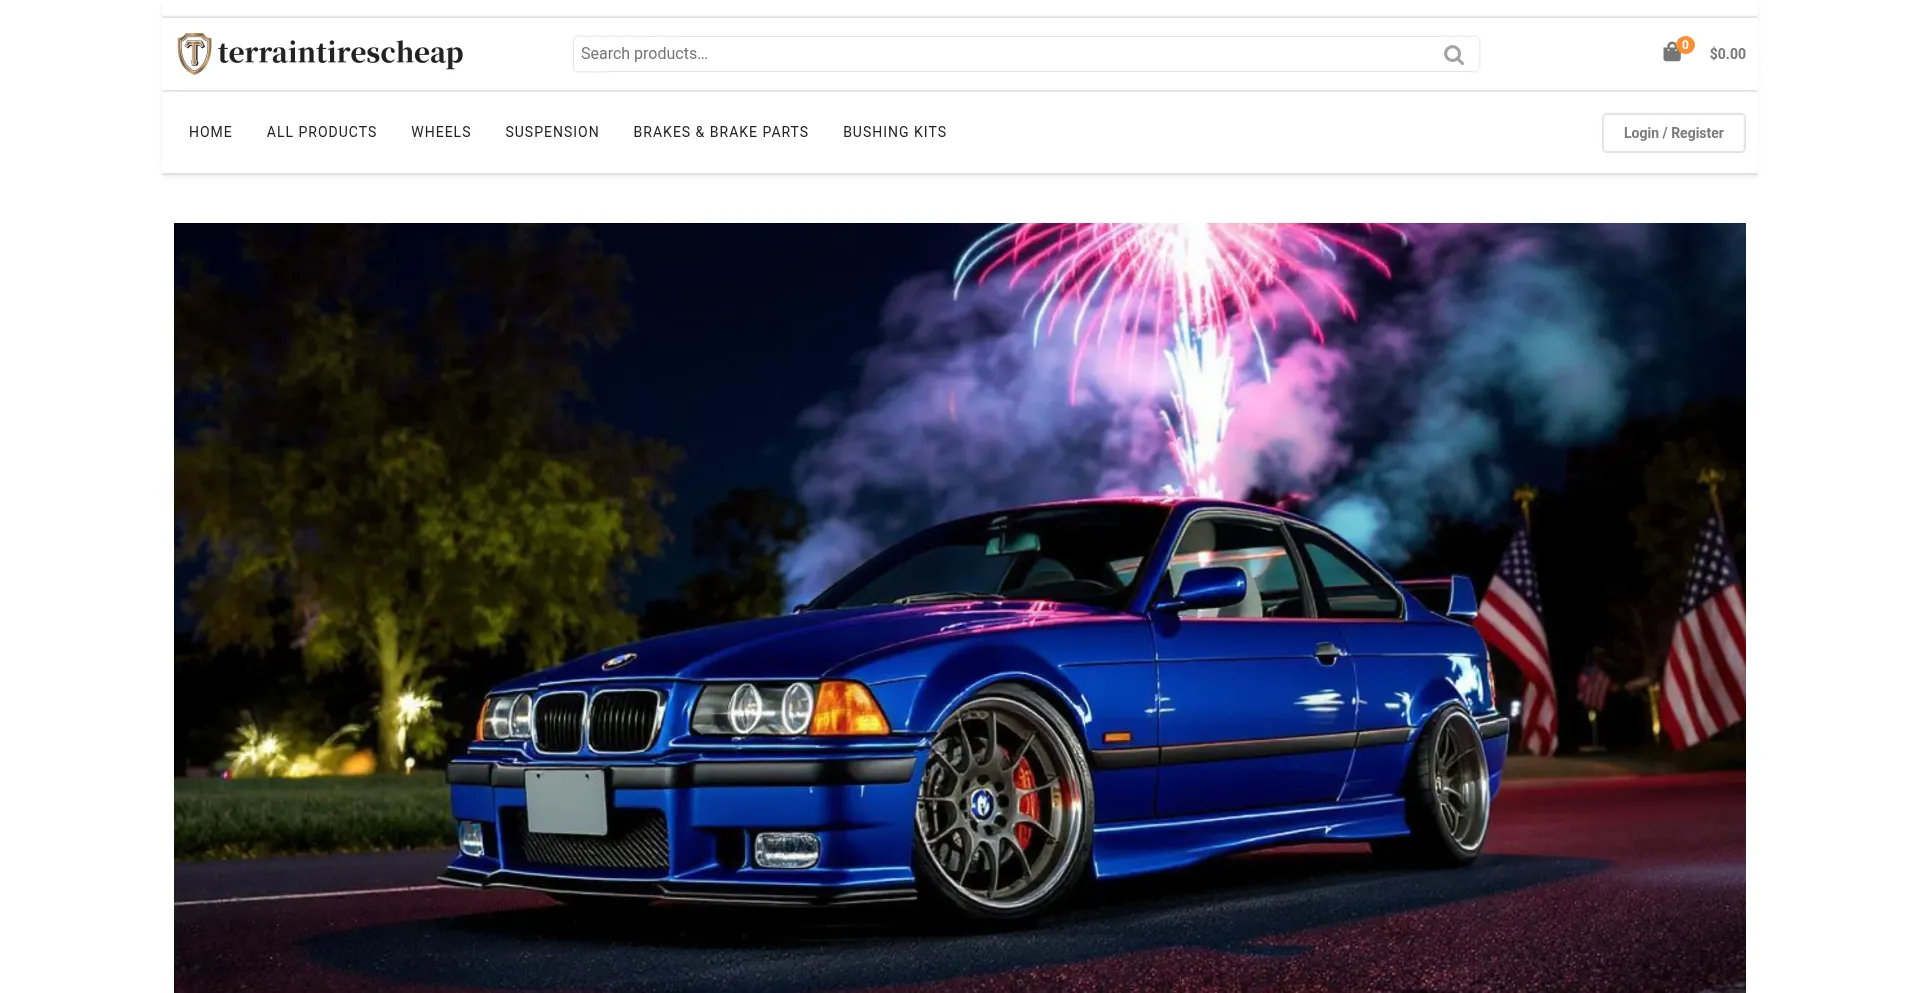Click the search magnifier icon
This screenshot has width=1920, height=993.
point(1453,55)
